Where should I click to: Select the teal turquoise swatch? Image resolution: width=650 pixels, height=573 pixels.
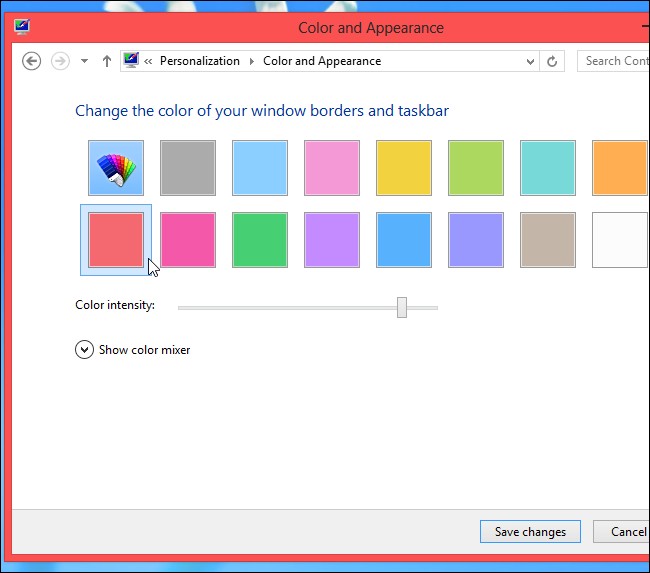click(548, 168)
